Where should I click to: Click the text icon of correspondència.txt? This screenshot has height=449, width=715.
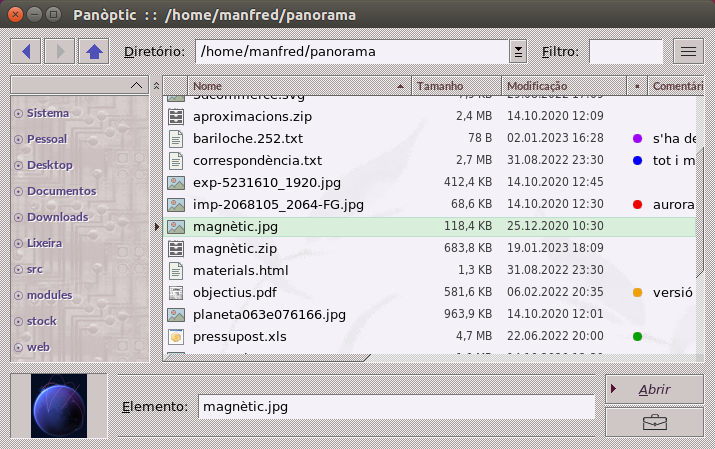click(176, 160)
